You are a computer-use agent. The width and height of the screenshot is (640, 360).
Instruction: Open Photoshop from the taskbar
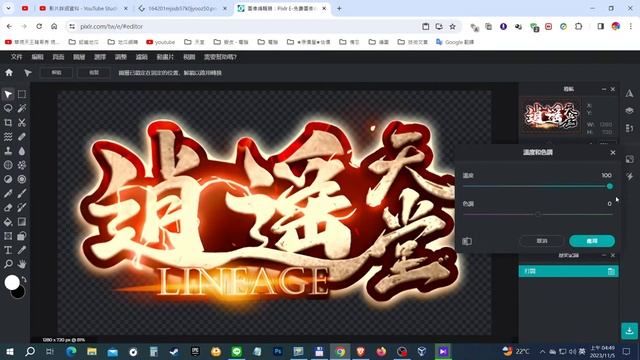[x=278, y=351]
